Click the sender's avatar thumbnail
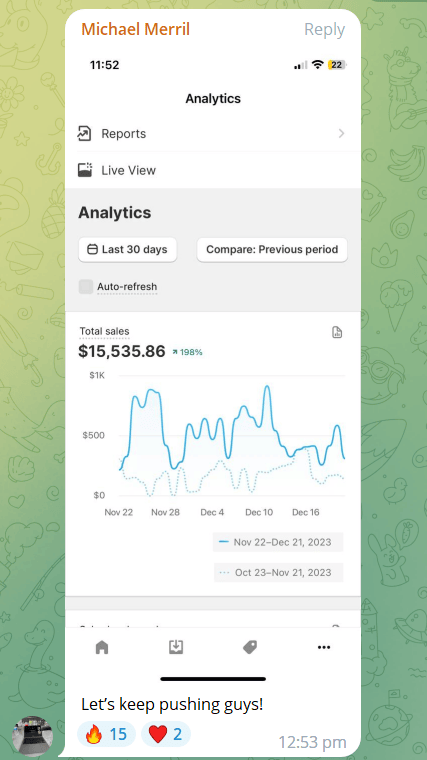 point(33,736)
